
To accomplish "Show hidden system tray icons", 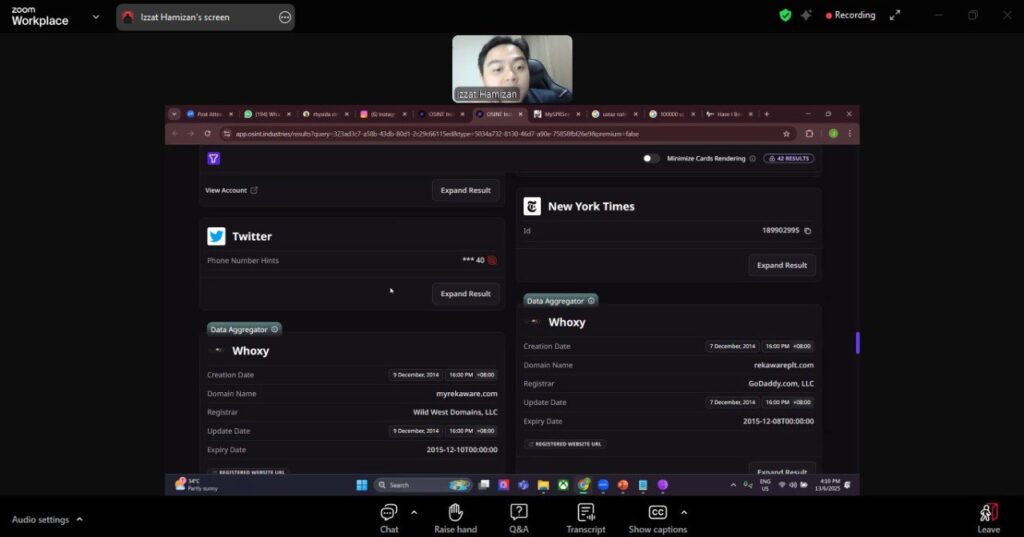I will click(x=733, y=485).
